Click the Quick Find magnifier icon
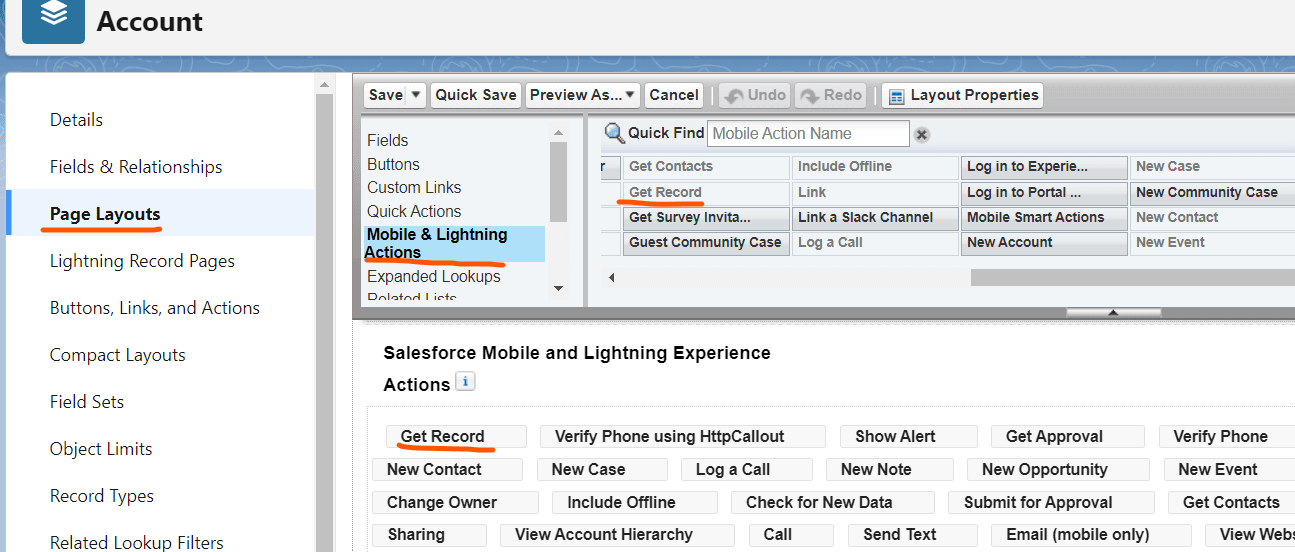Screen dimensions: 1295x552 (x=614, y=133)
